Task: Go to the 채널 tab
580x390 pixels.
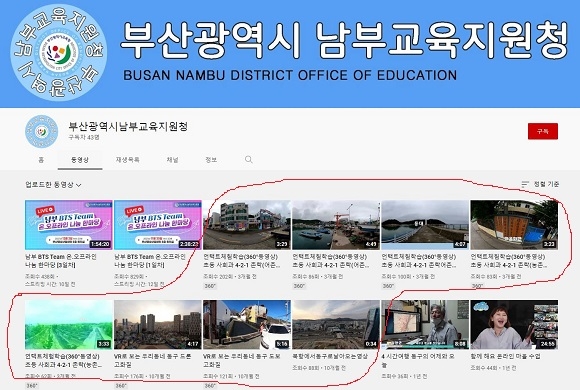Action: click(x=172, y=160)
